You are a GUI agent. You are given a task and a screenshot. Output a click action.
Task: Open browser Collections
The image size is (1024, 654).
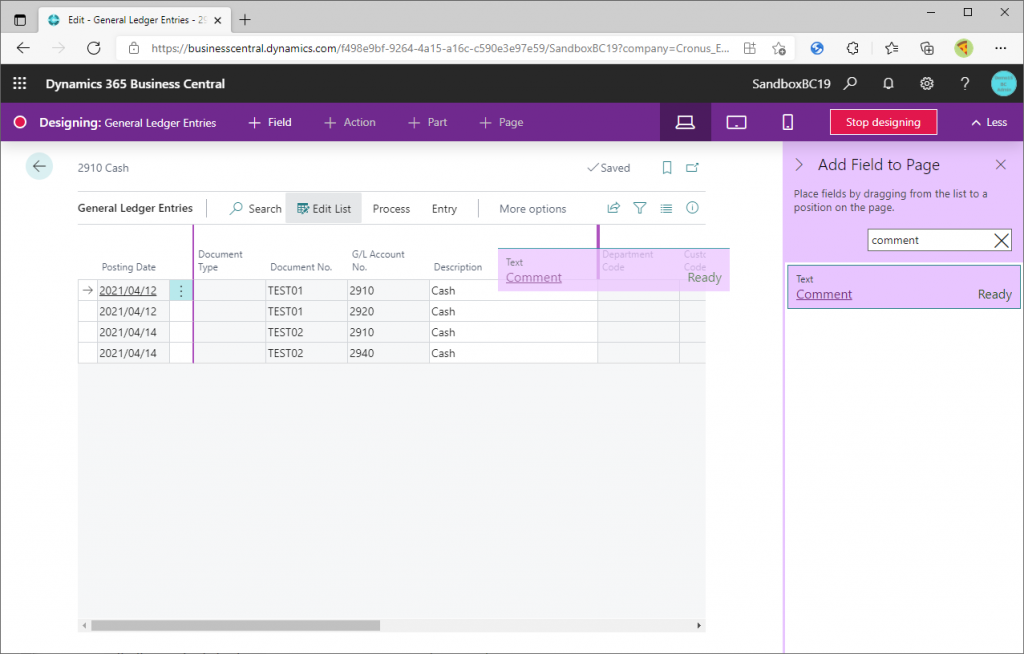[927, 48]
